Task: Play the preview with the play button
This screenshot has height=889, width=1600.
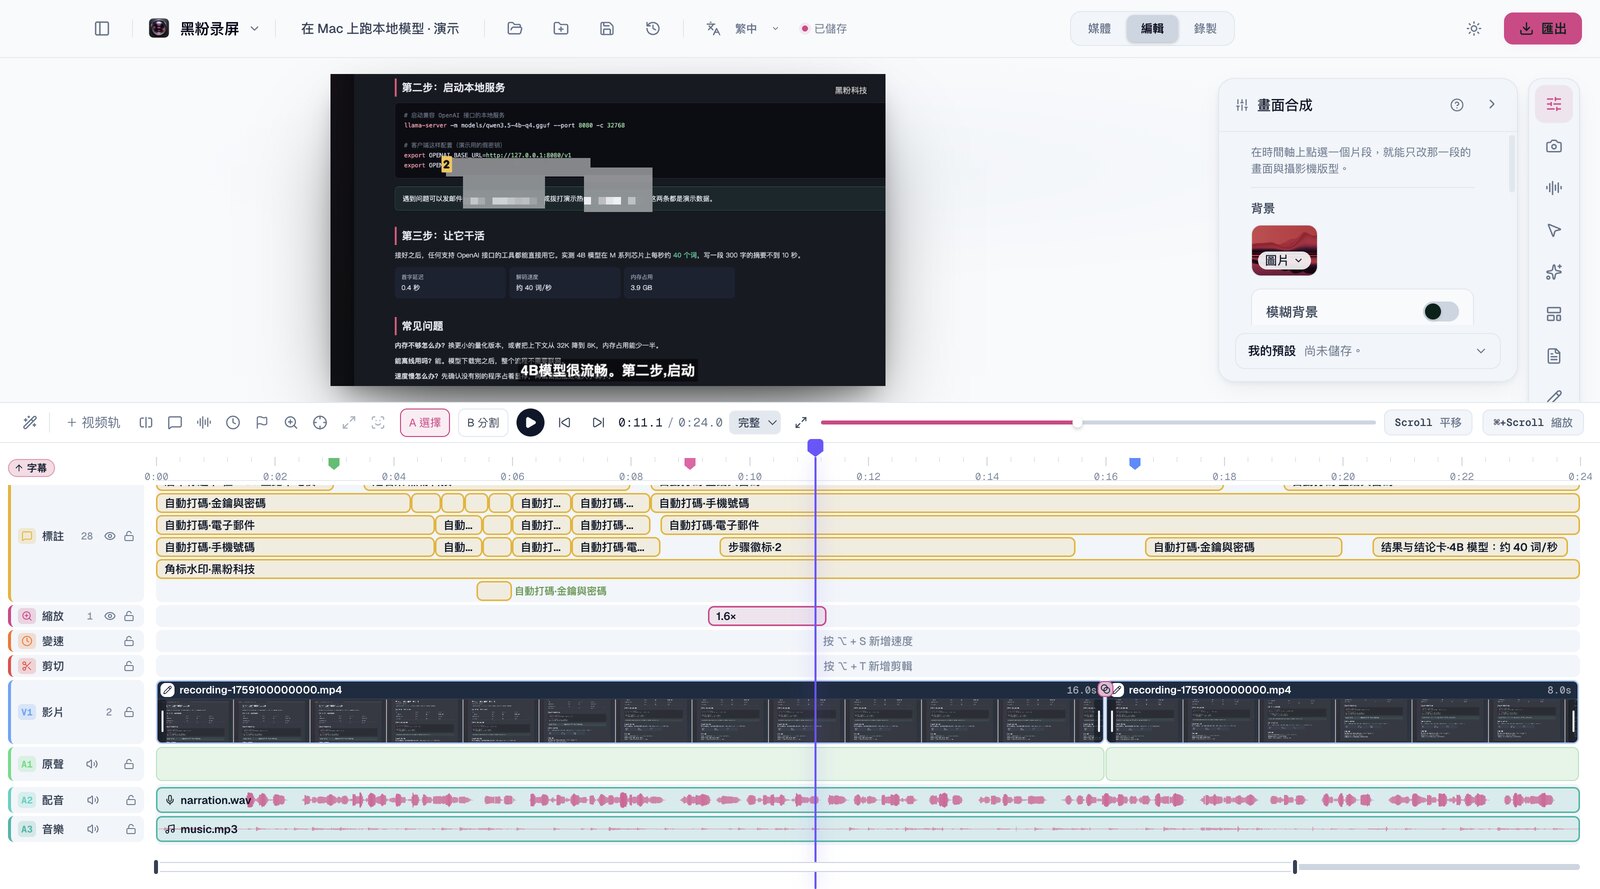Action: tap(531, 423)
